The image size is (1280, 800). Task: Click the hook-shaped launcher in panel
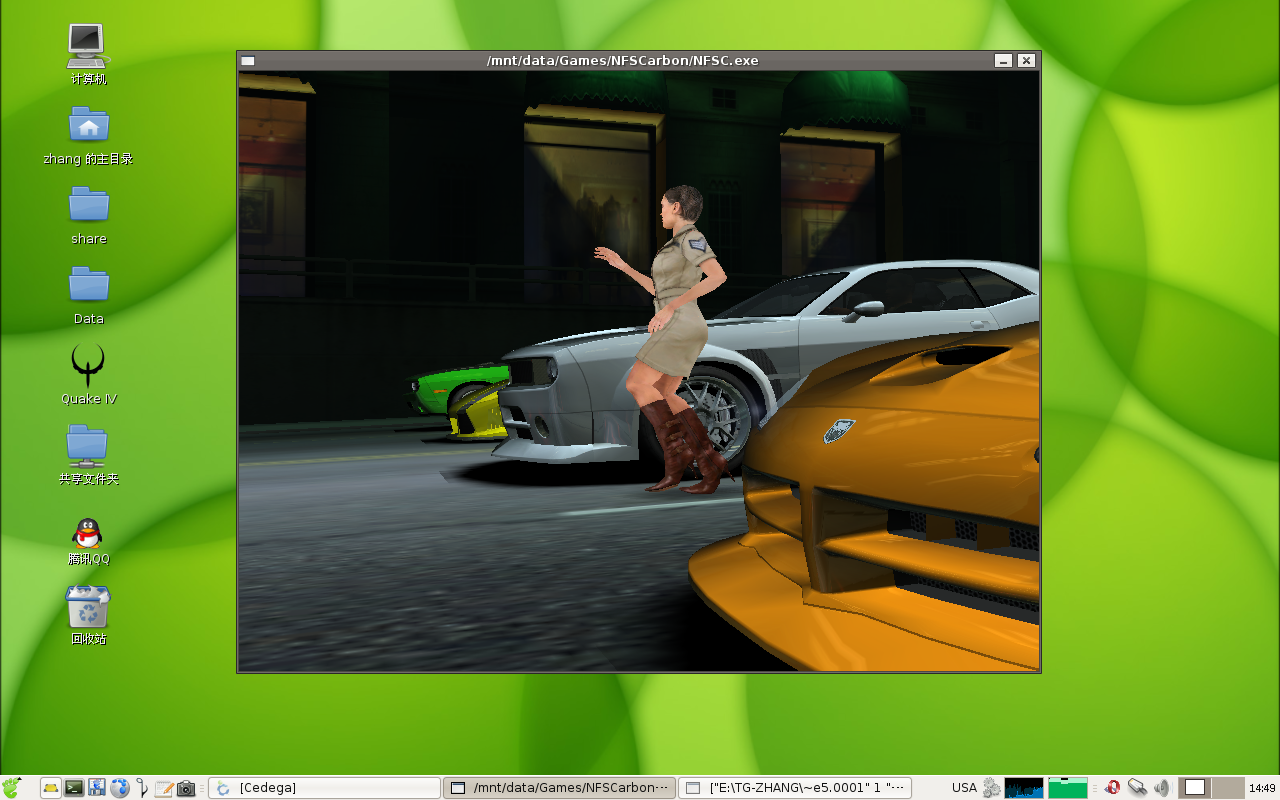(x=142, y=788)
